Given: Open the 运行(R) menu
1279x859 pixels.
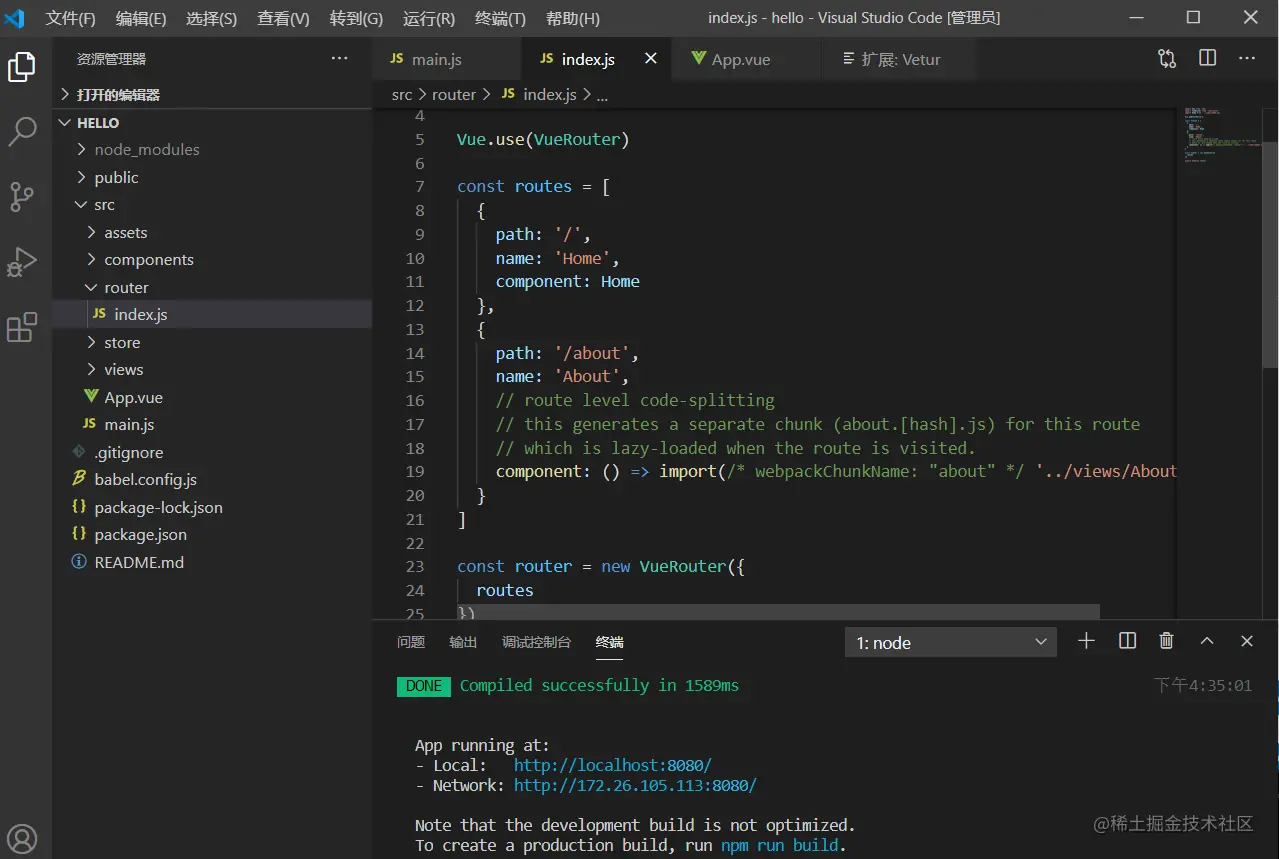Looking at the screenshot, I should pyautogui.click(x=429, y=18).
